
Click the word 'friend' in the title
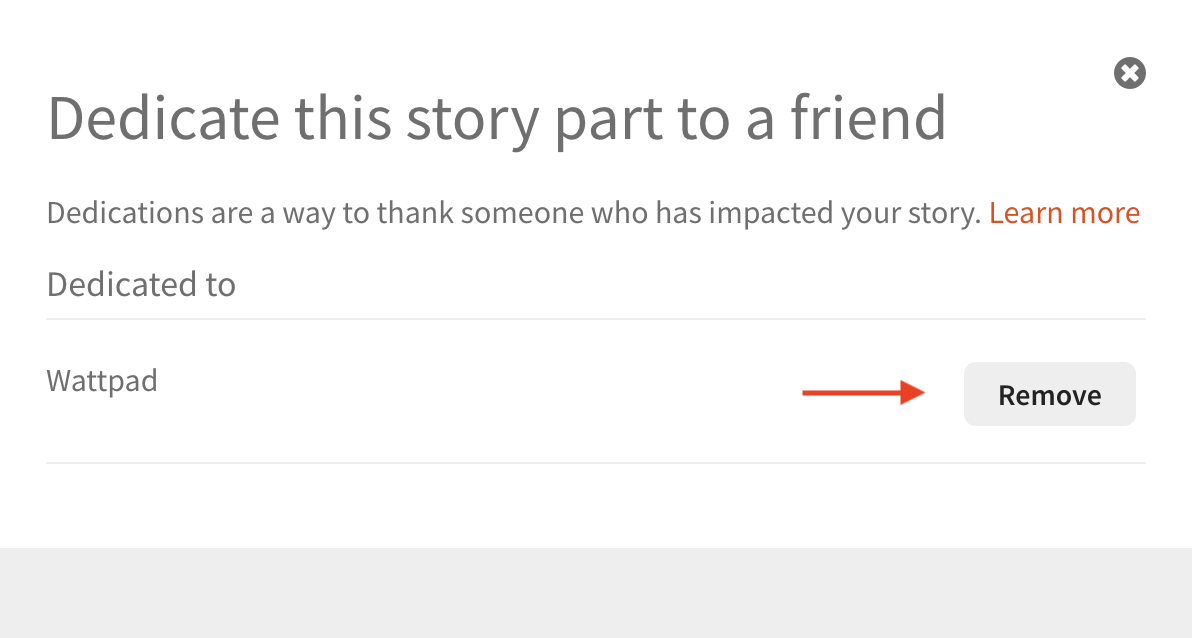click(x=868, y=118)
